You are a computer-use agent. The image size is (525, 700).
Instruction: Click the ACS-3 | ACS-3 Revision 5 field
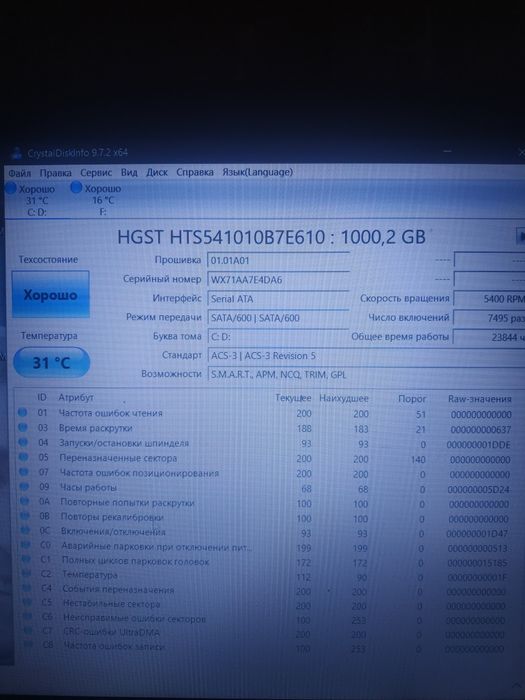[x=366, y=356]
